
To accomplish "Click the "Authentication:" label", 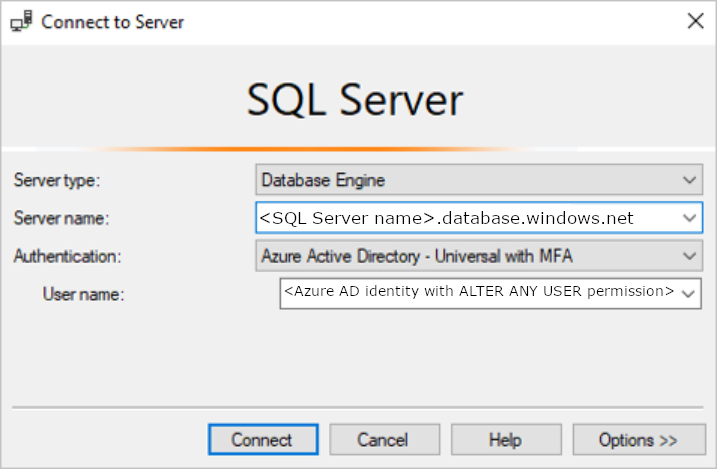I will click(x=67, y=256).
